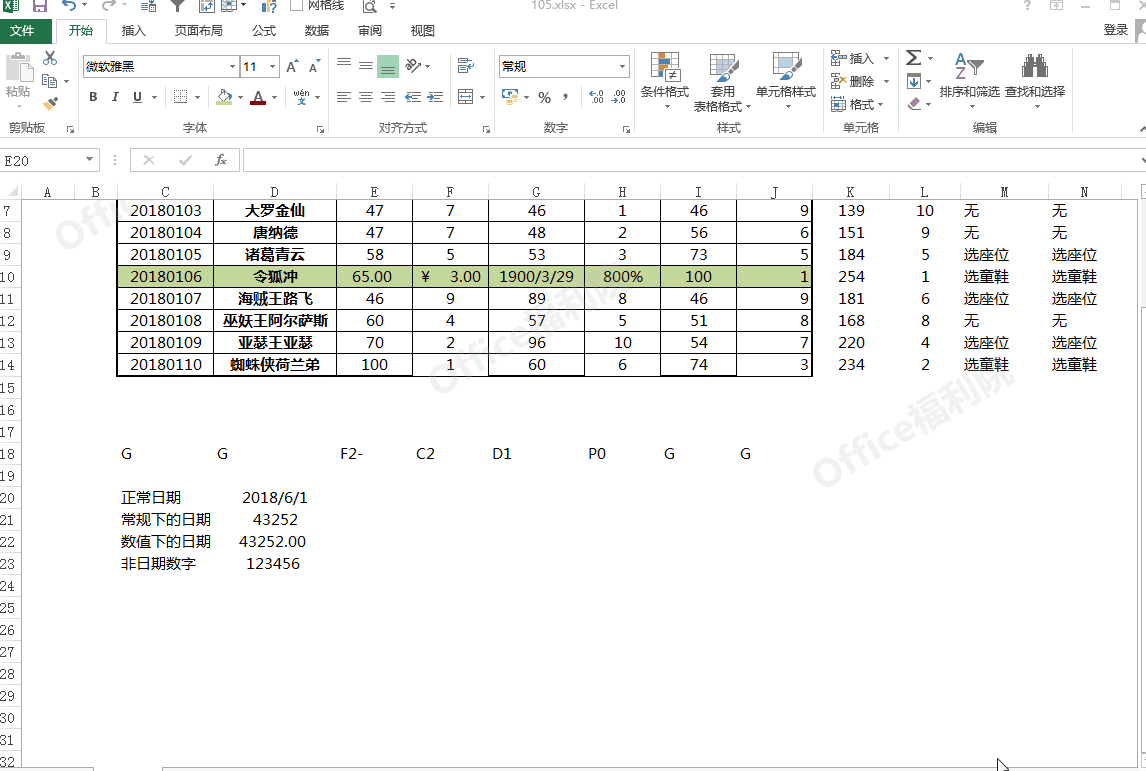Open 套用表格格式 table format menu
This screenshot has height=771, width=1146.
pyautogui.click(x=722, y=82)
